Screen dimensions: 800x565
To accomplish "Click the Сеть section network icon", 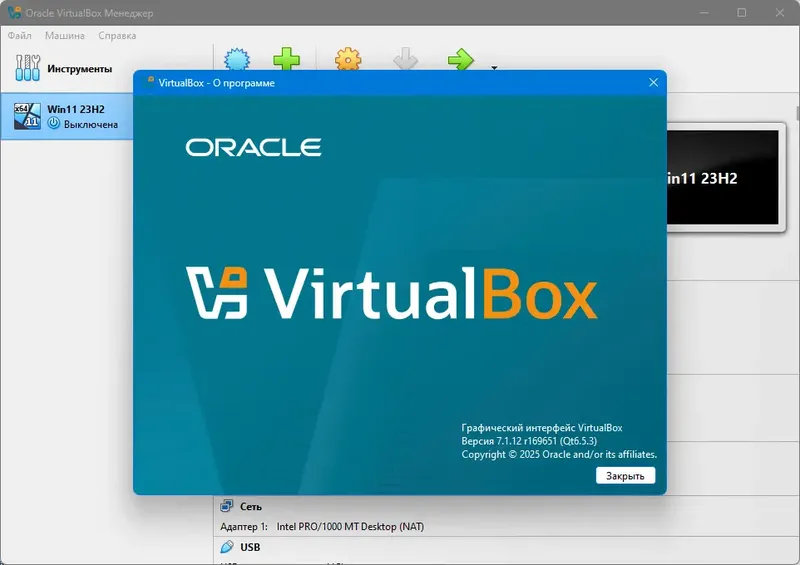I will click(x=227, y=506).
